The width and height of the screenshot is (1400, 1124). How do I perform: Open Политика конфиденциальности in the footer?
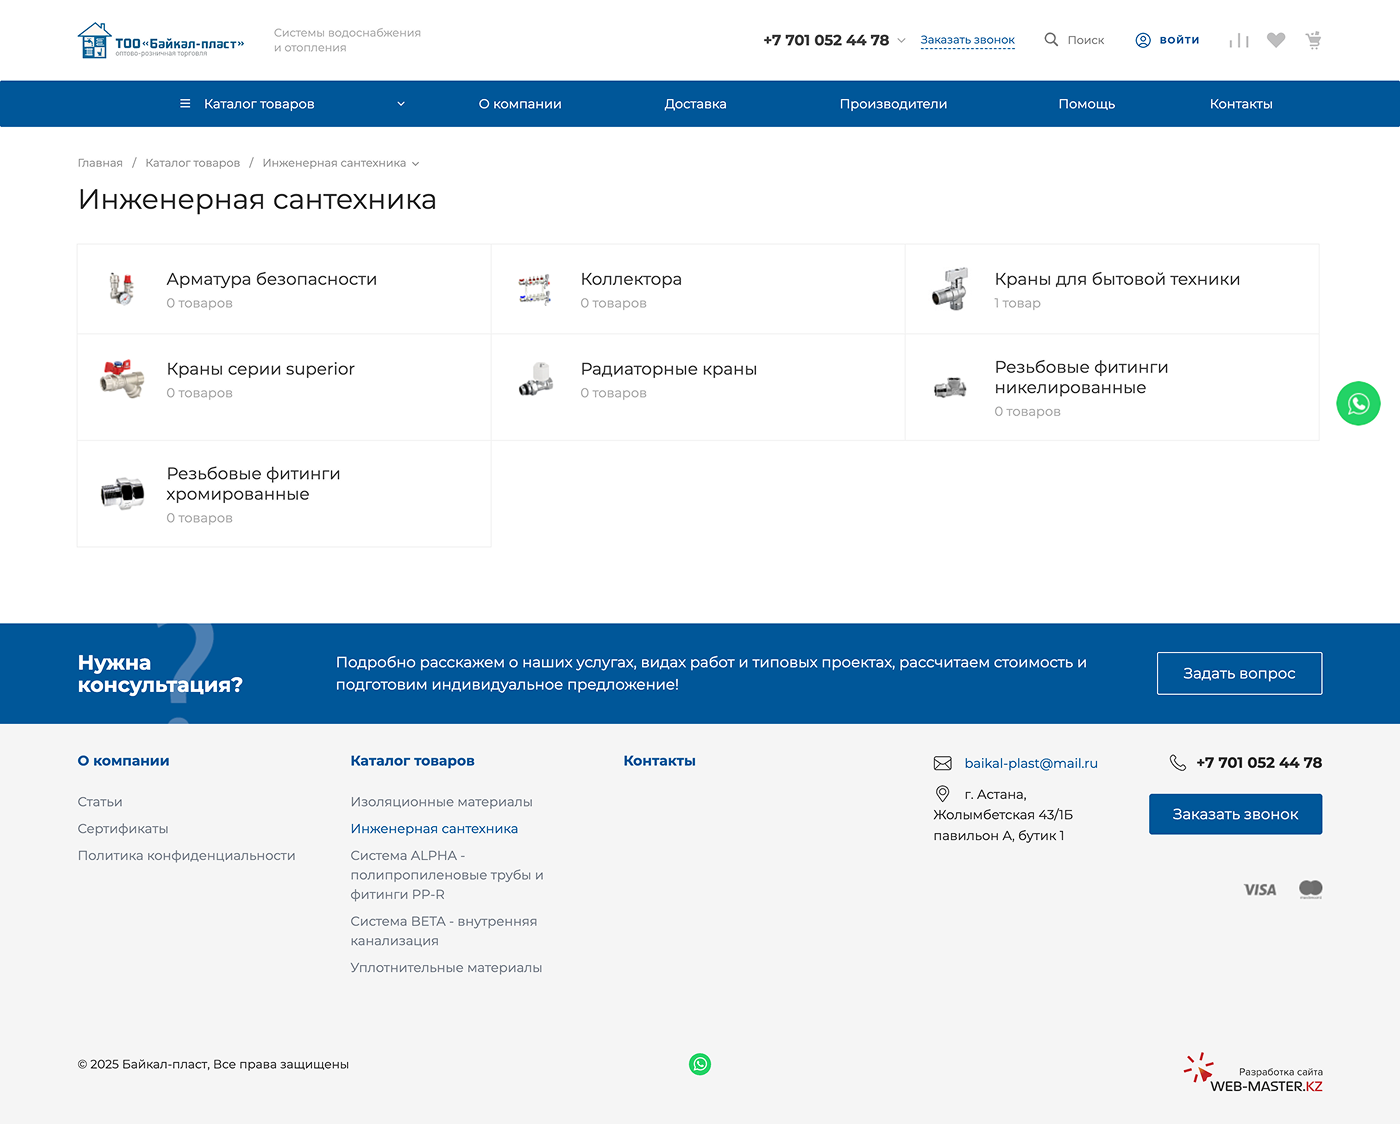pyautogui.click(x=186, y=856)
